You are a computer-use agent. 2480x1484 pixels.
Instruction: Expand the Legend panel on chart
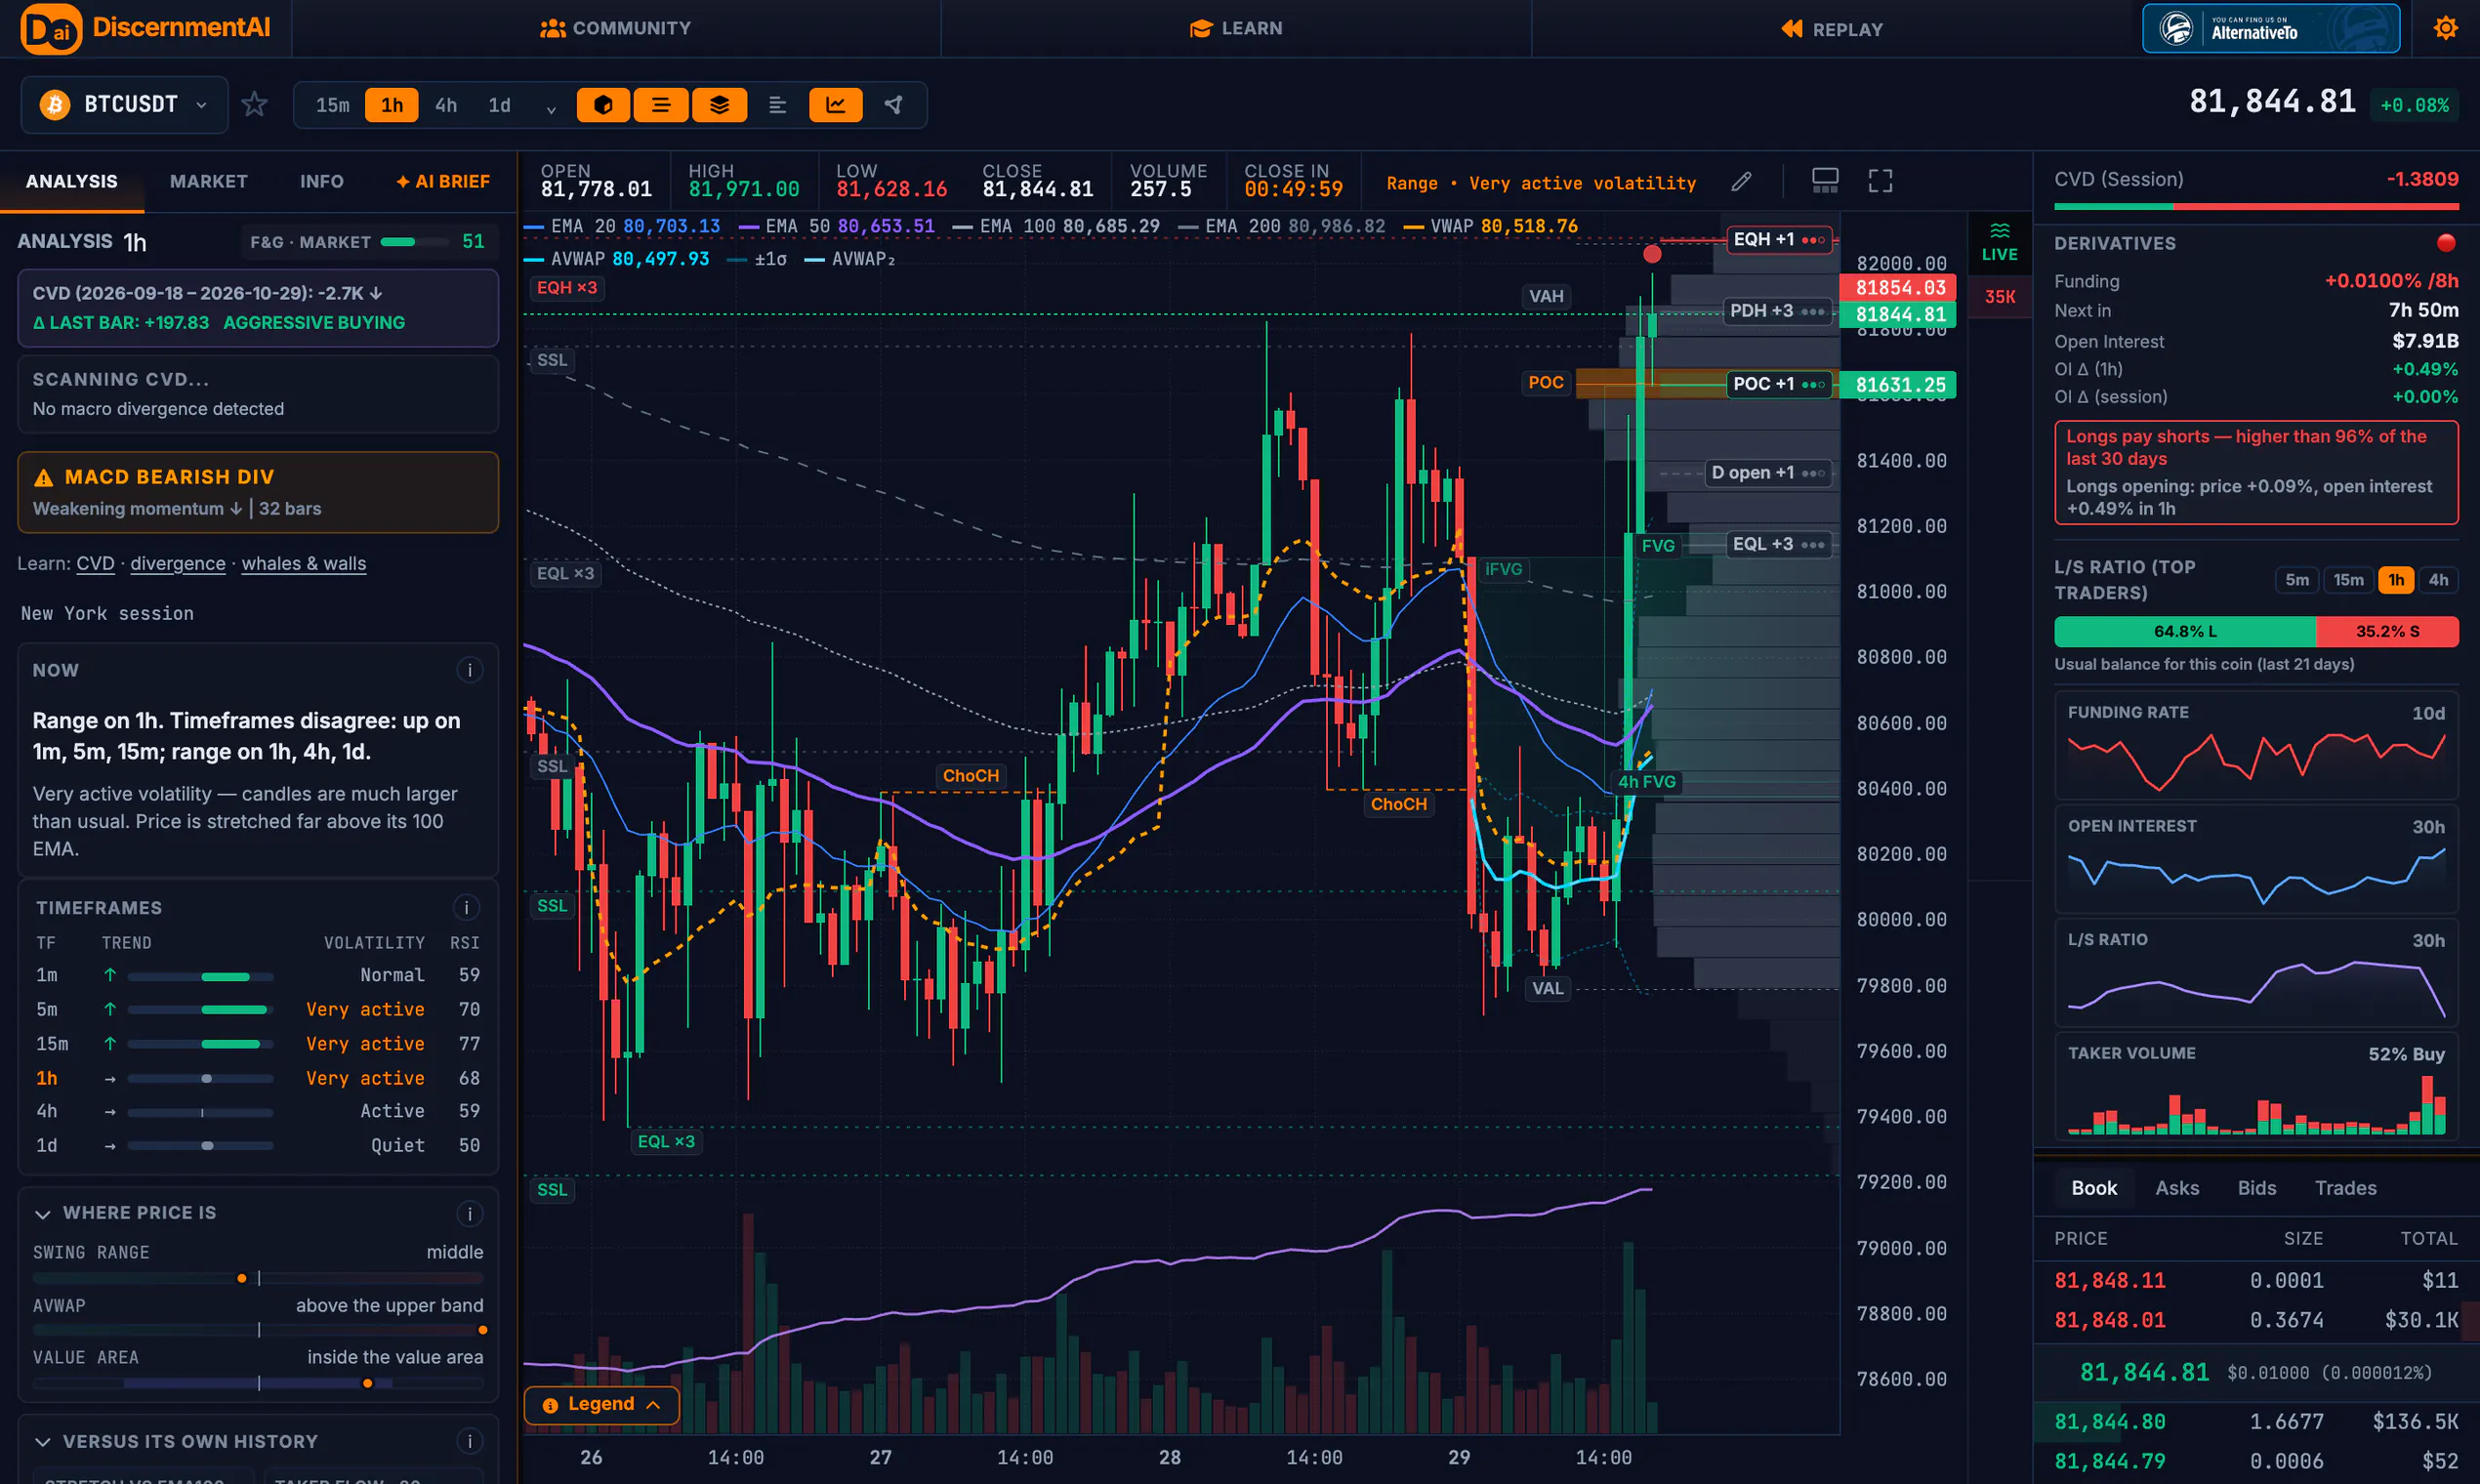coord(601,1405)
